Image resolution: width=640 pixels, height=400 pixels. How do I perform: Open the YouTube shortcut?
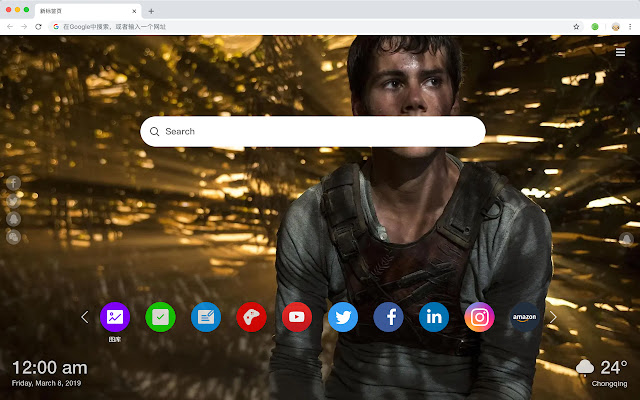point(297,317)
